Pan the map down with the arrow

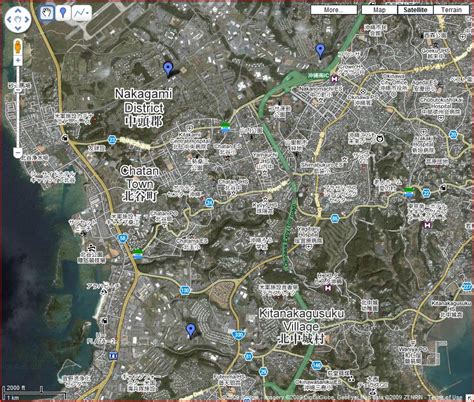[x=18, y=28]
